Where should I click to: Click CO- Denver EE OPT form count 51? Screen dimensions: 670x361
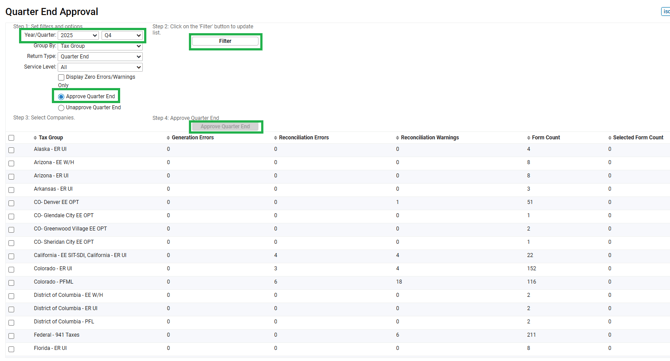click(x=530, y=202)
